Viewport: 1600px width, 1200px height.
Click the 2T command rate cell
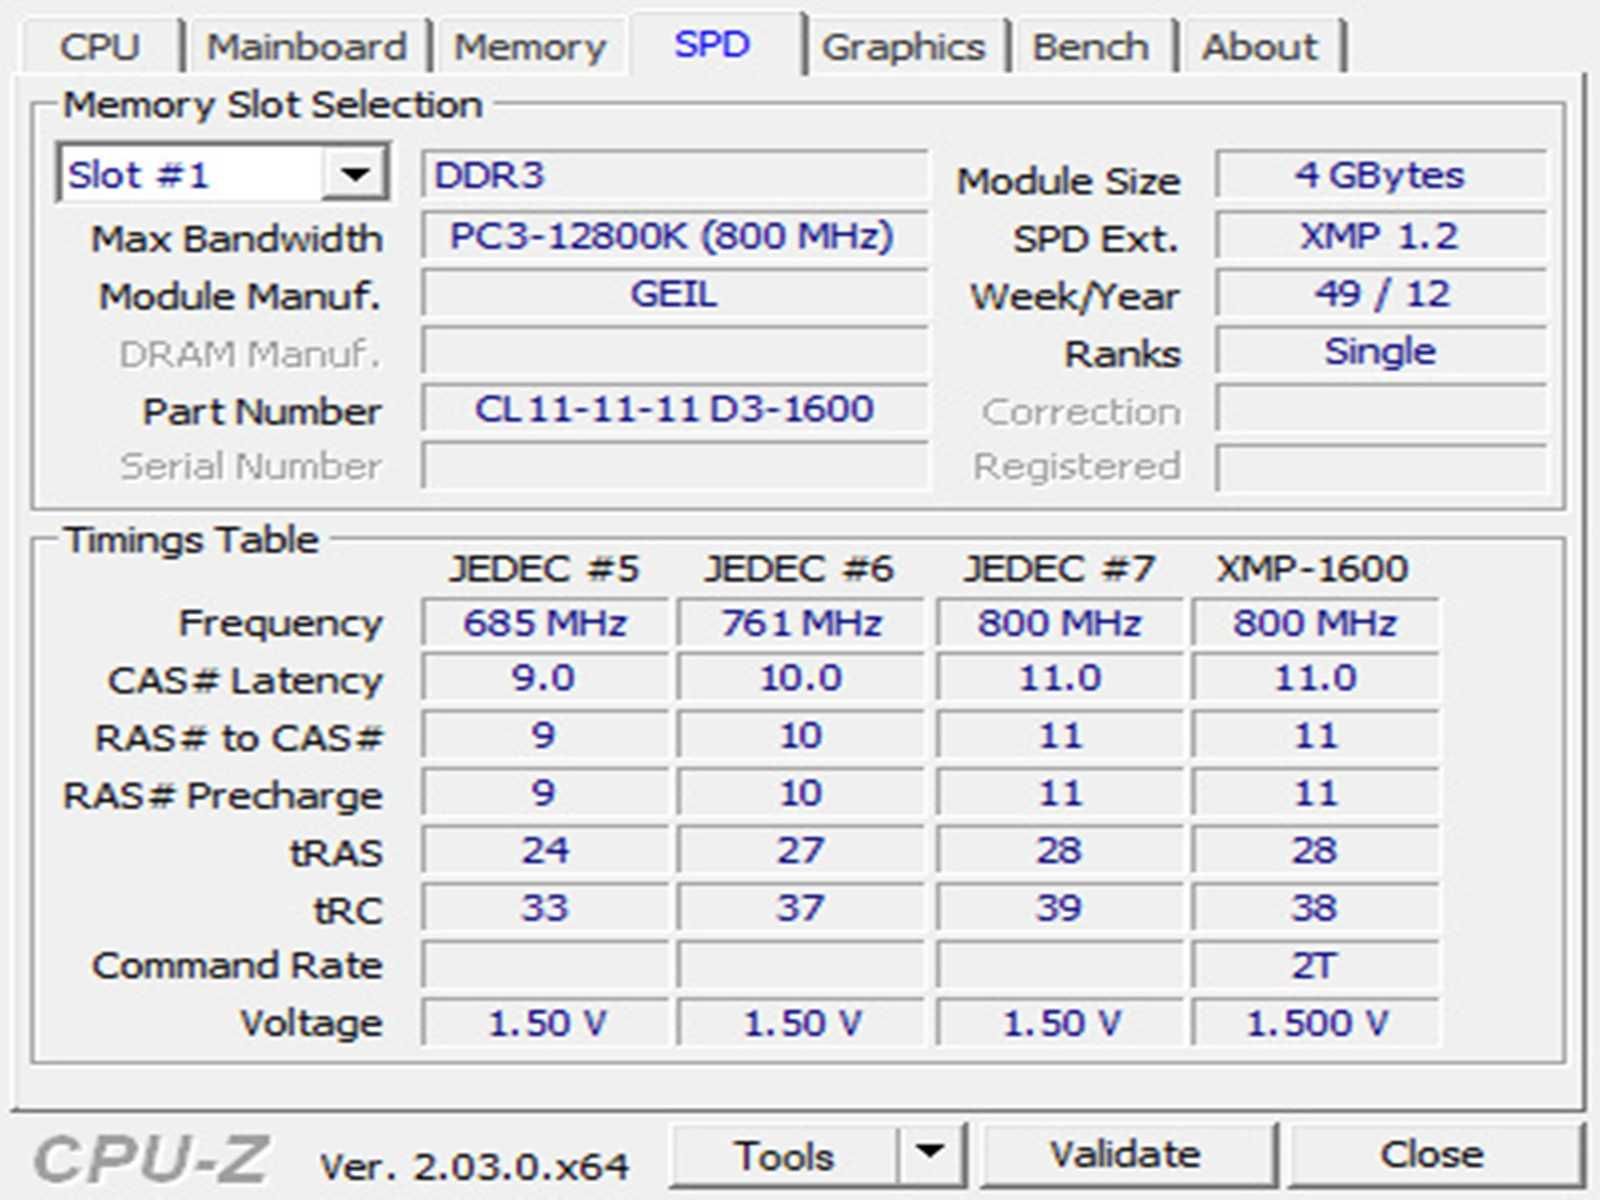1316,966
